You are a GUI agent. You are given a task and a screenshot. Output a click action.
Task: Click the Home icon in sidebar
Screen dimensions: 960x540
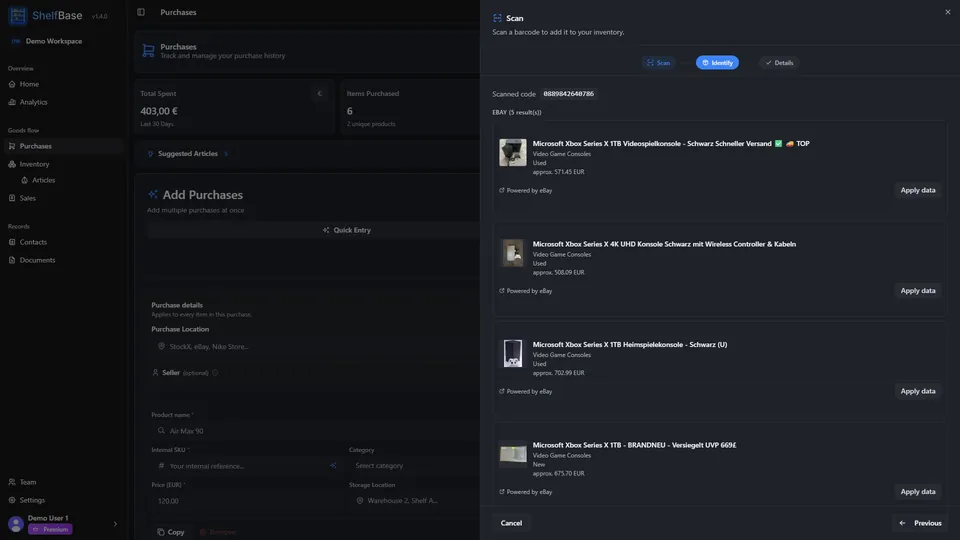12,84
